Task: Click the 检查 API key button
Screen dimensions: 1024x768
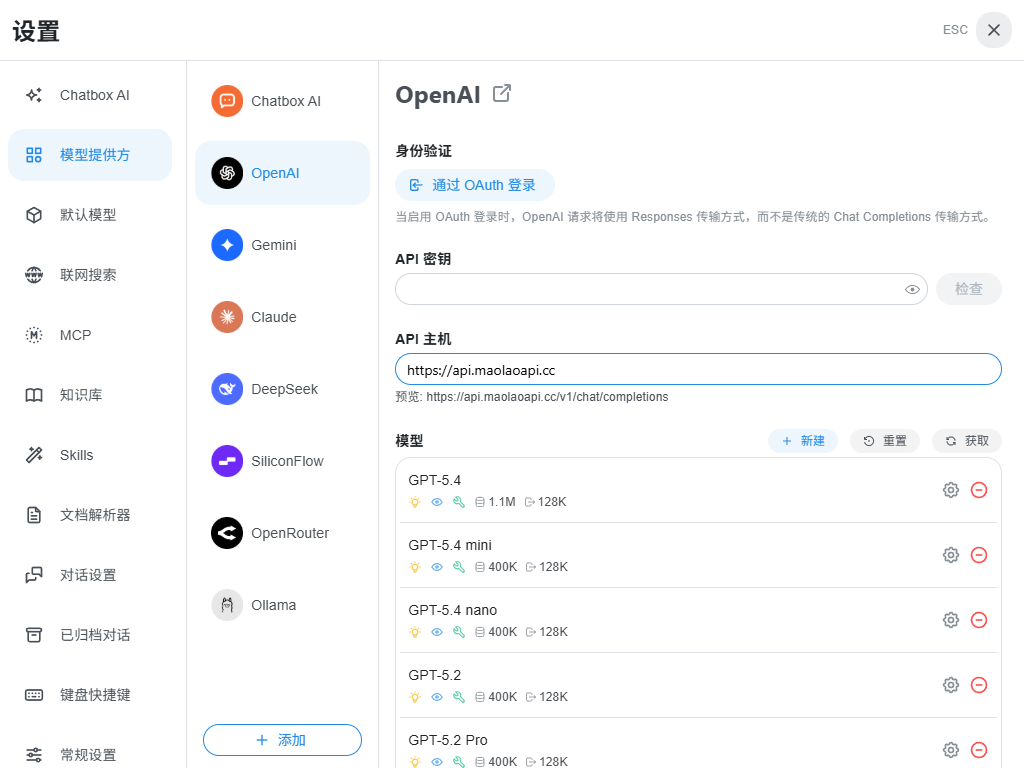Action: pyautogui.click(x=968, y=289)
